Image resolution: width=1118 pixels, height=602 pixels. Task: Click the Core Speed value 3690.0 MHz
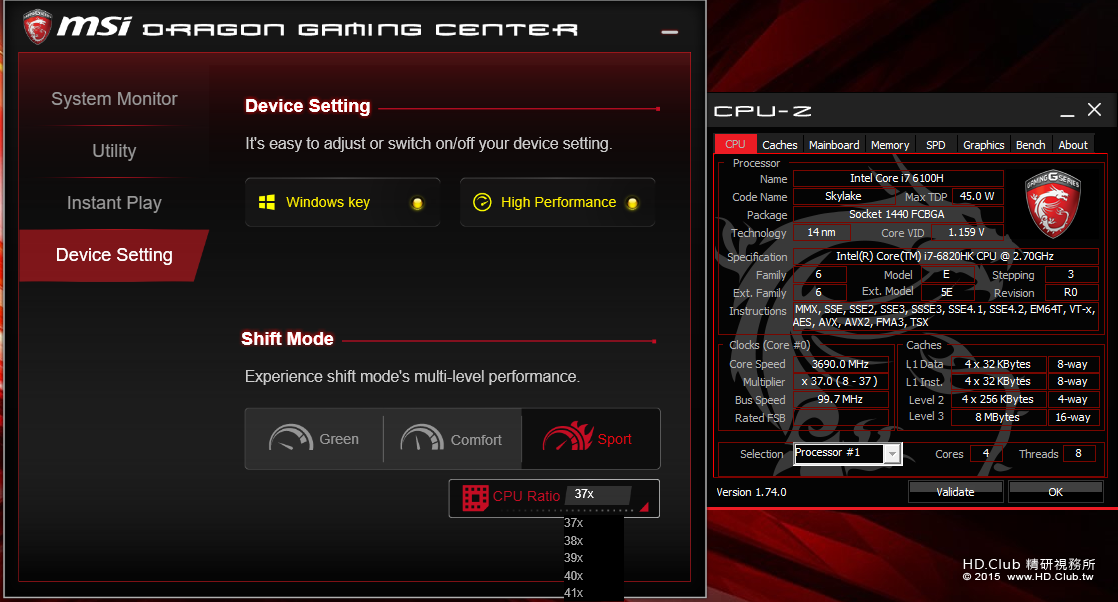(x=841, y=364)
